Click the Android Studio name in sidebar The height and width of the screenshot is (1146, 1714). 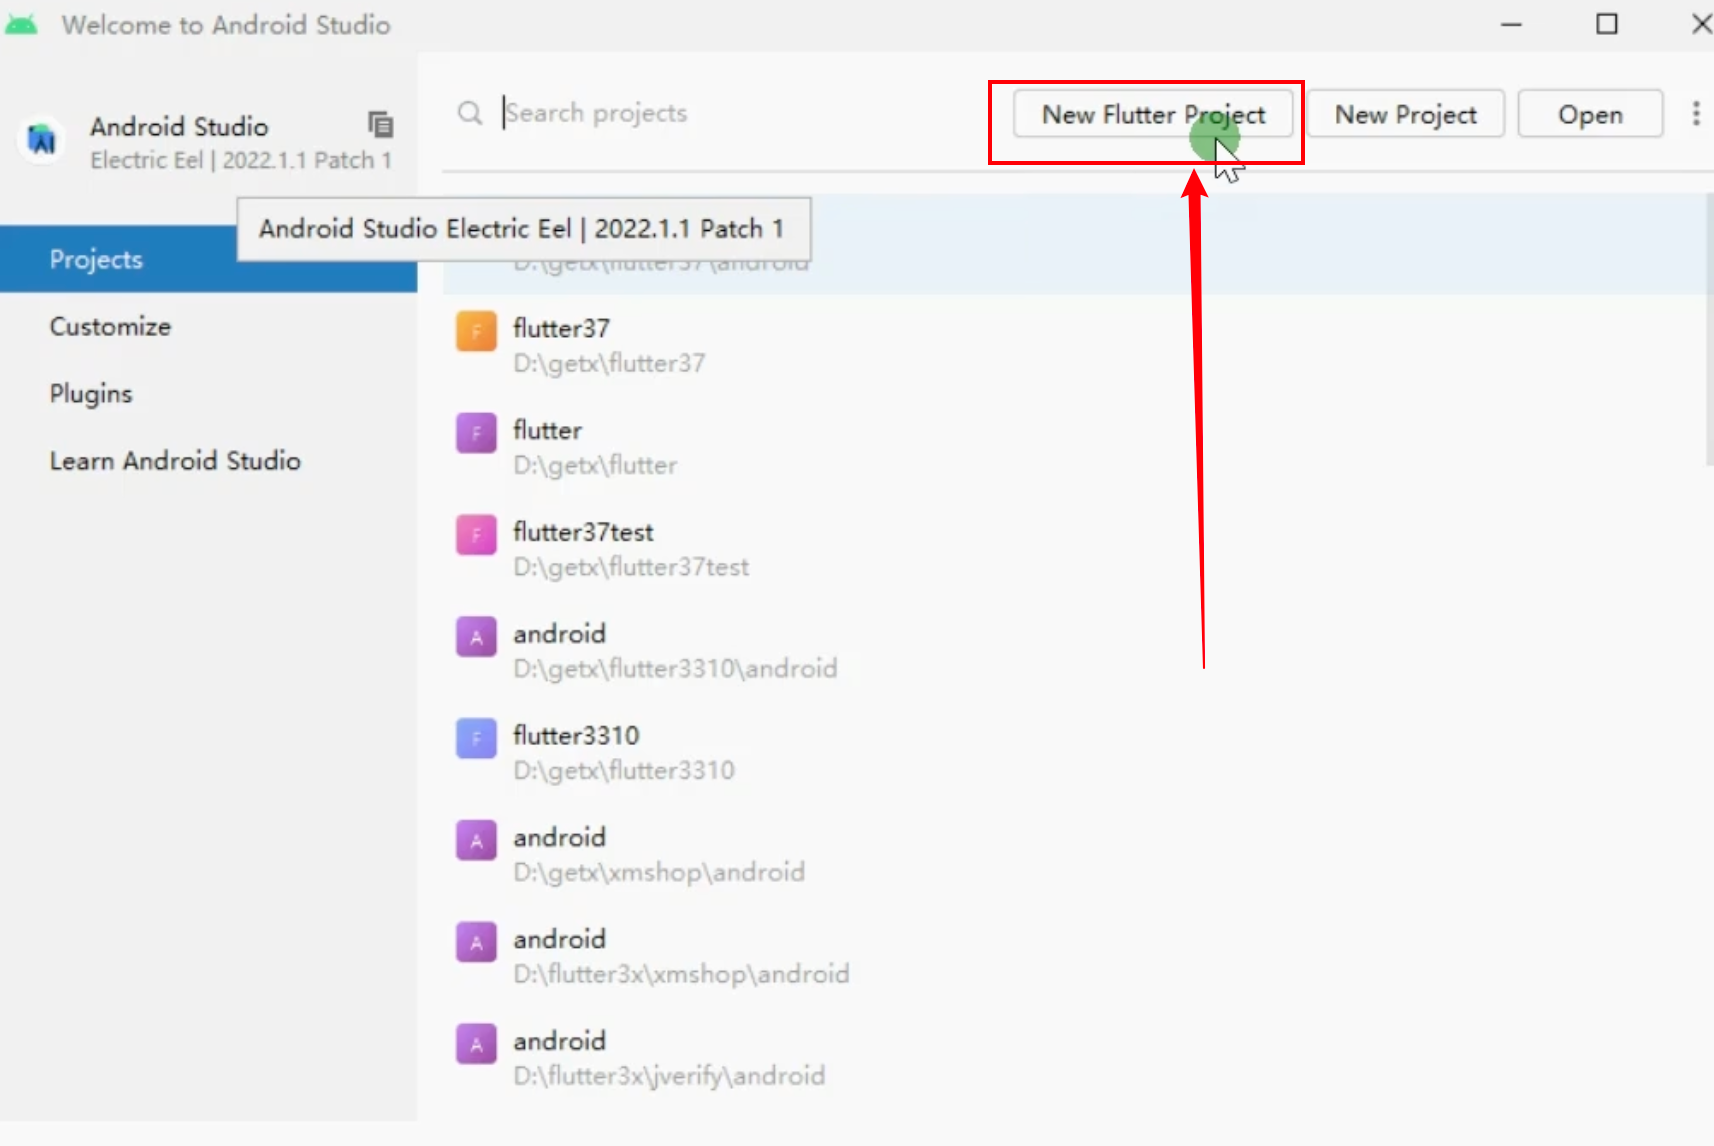pyautogui.click(x=179, y=126)
